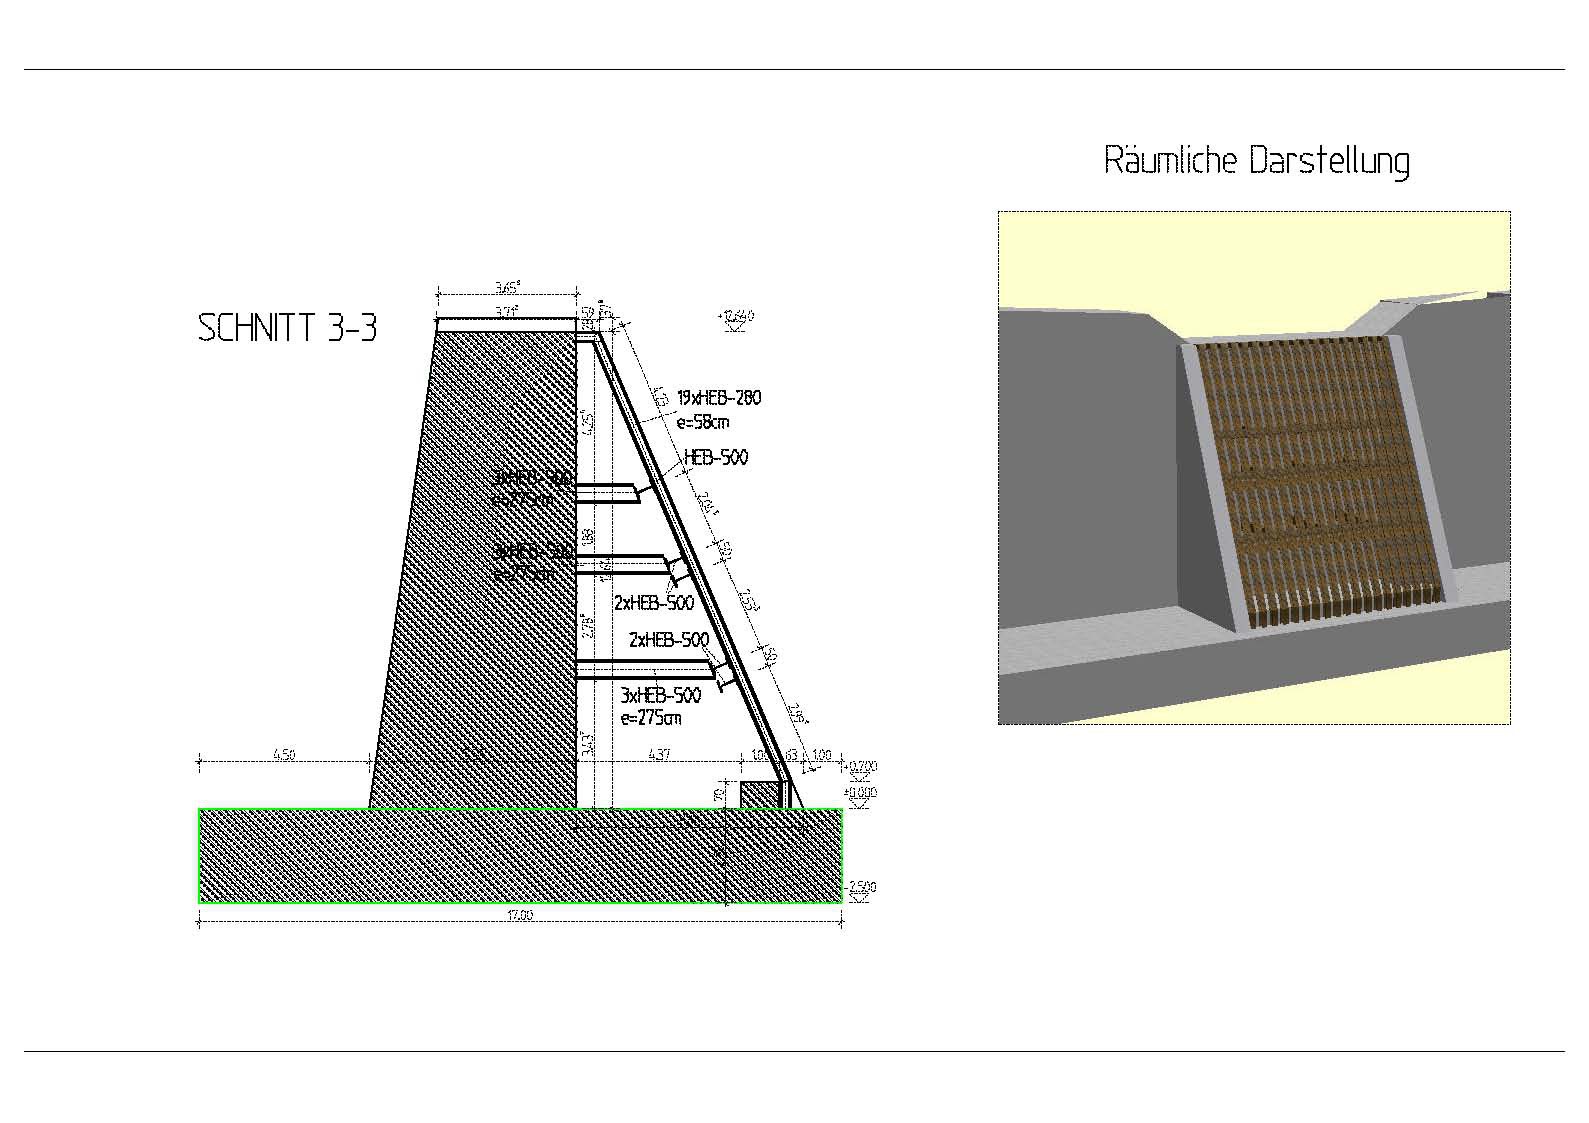
Task: Click the SCHNITT 3-3 section title
Action: click(288, 328)
